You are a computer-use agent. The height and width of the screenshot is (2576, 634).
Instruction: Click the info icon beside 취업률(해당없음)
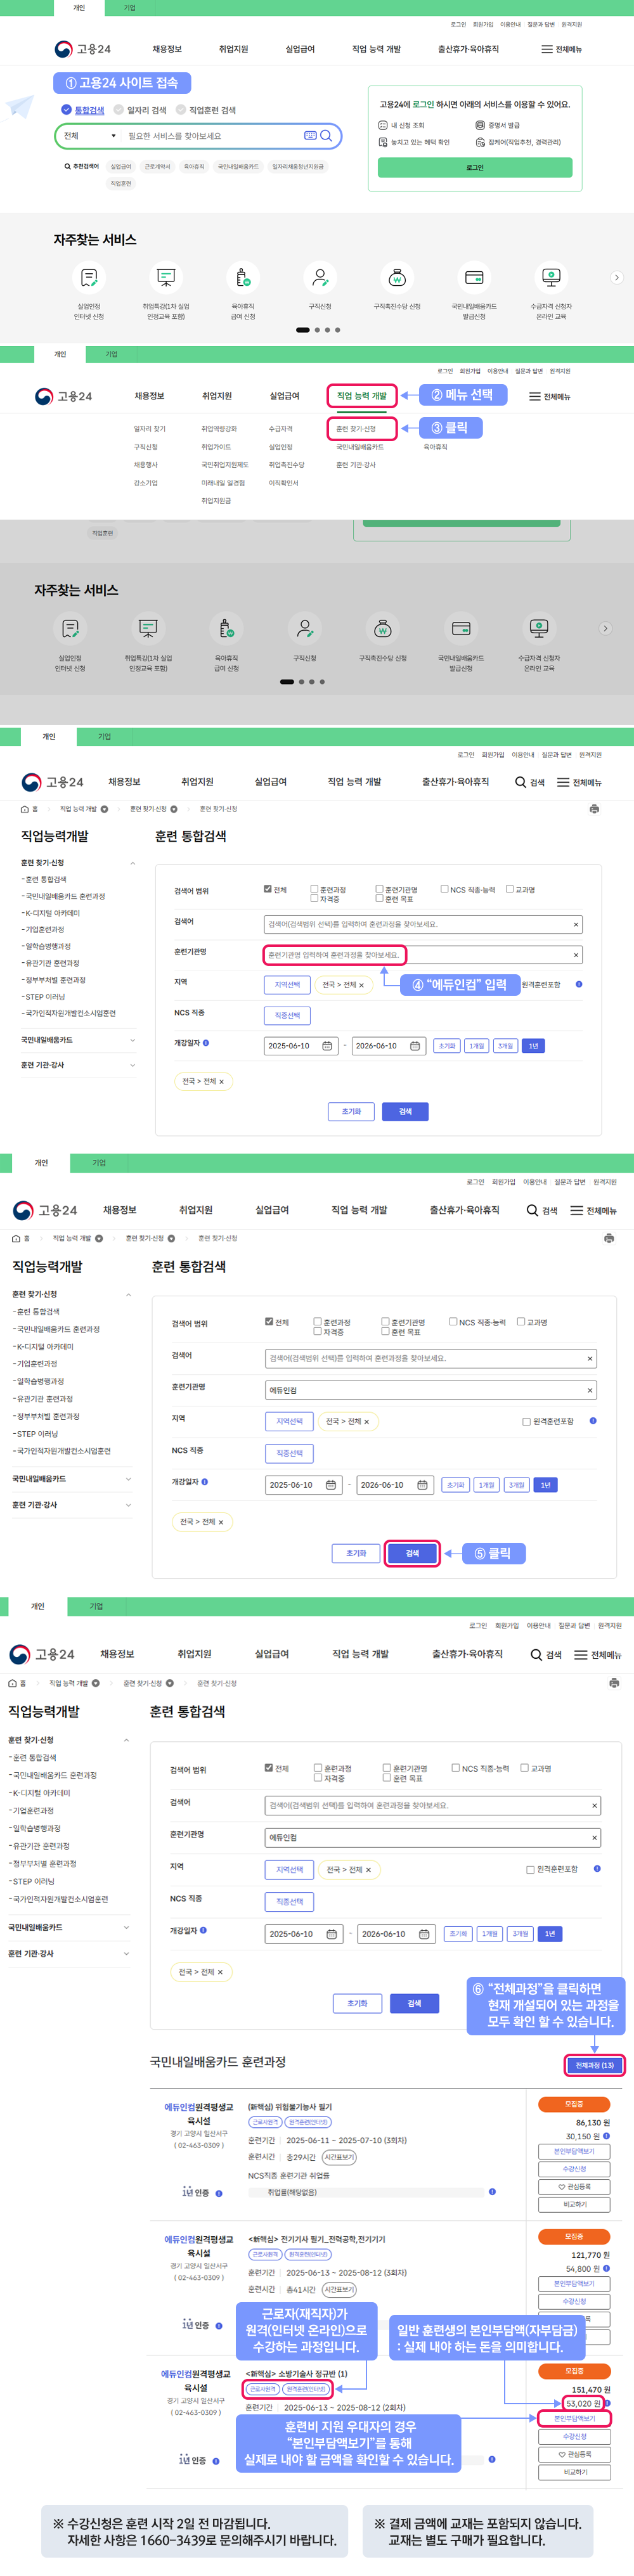pyautogui.click(x=492, y=2192)
